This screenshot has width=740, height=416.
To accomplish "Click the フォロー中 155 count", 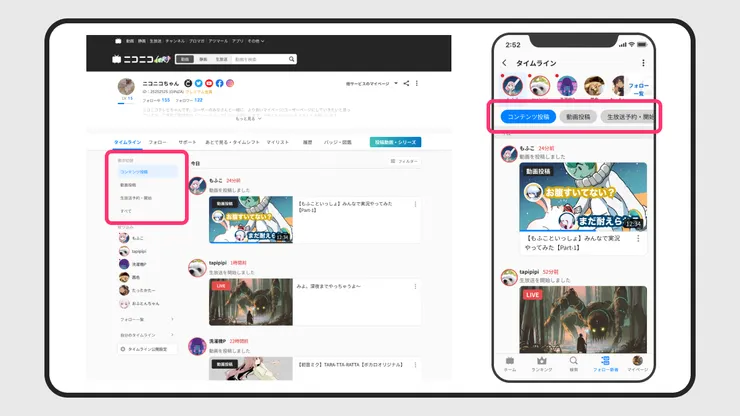I will tap(156, 101).
